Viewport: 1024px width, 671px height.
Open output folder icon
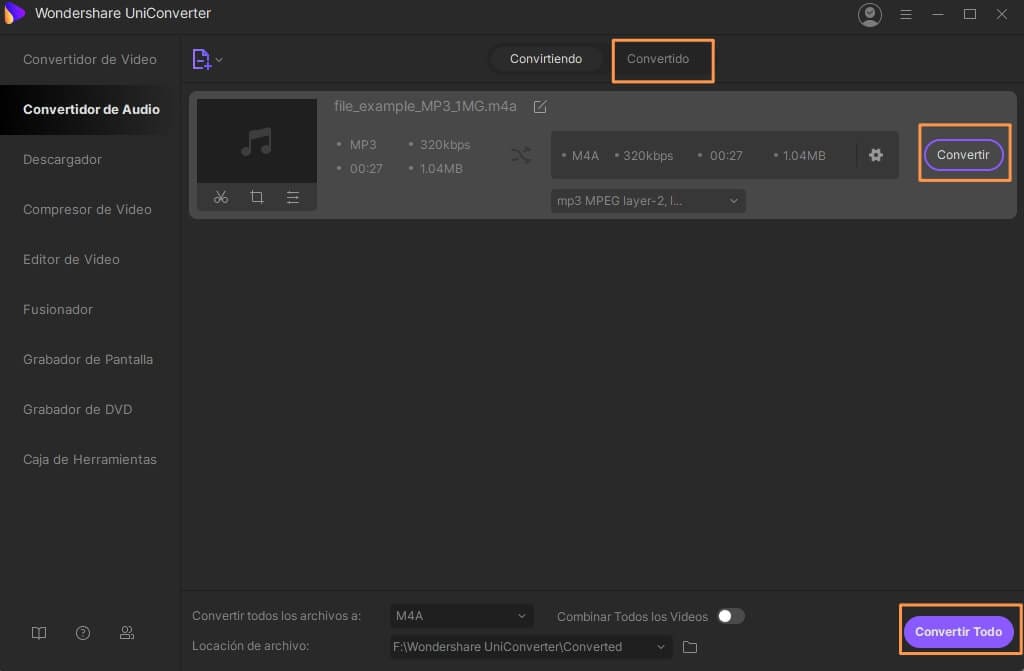point(690,647)
